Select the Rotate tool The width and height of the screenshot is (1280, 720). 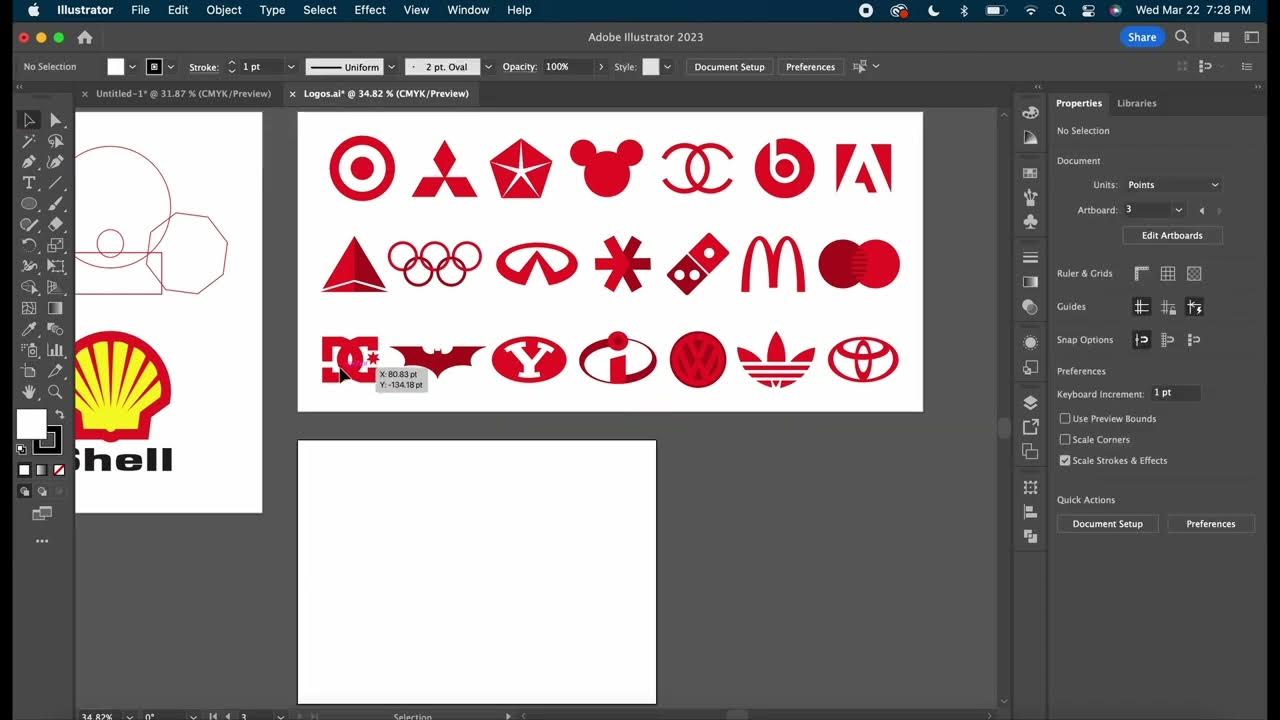pos(29,246)
